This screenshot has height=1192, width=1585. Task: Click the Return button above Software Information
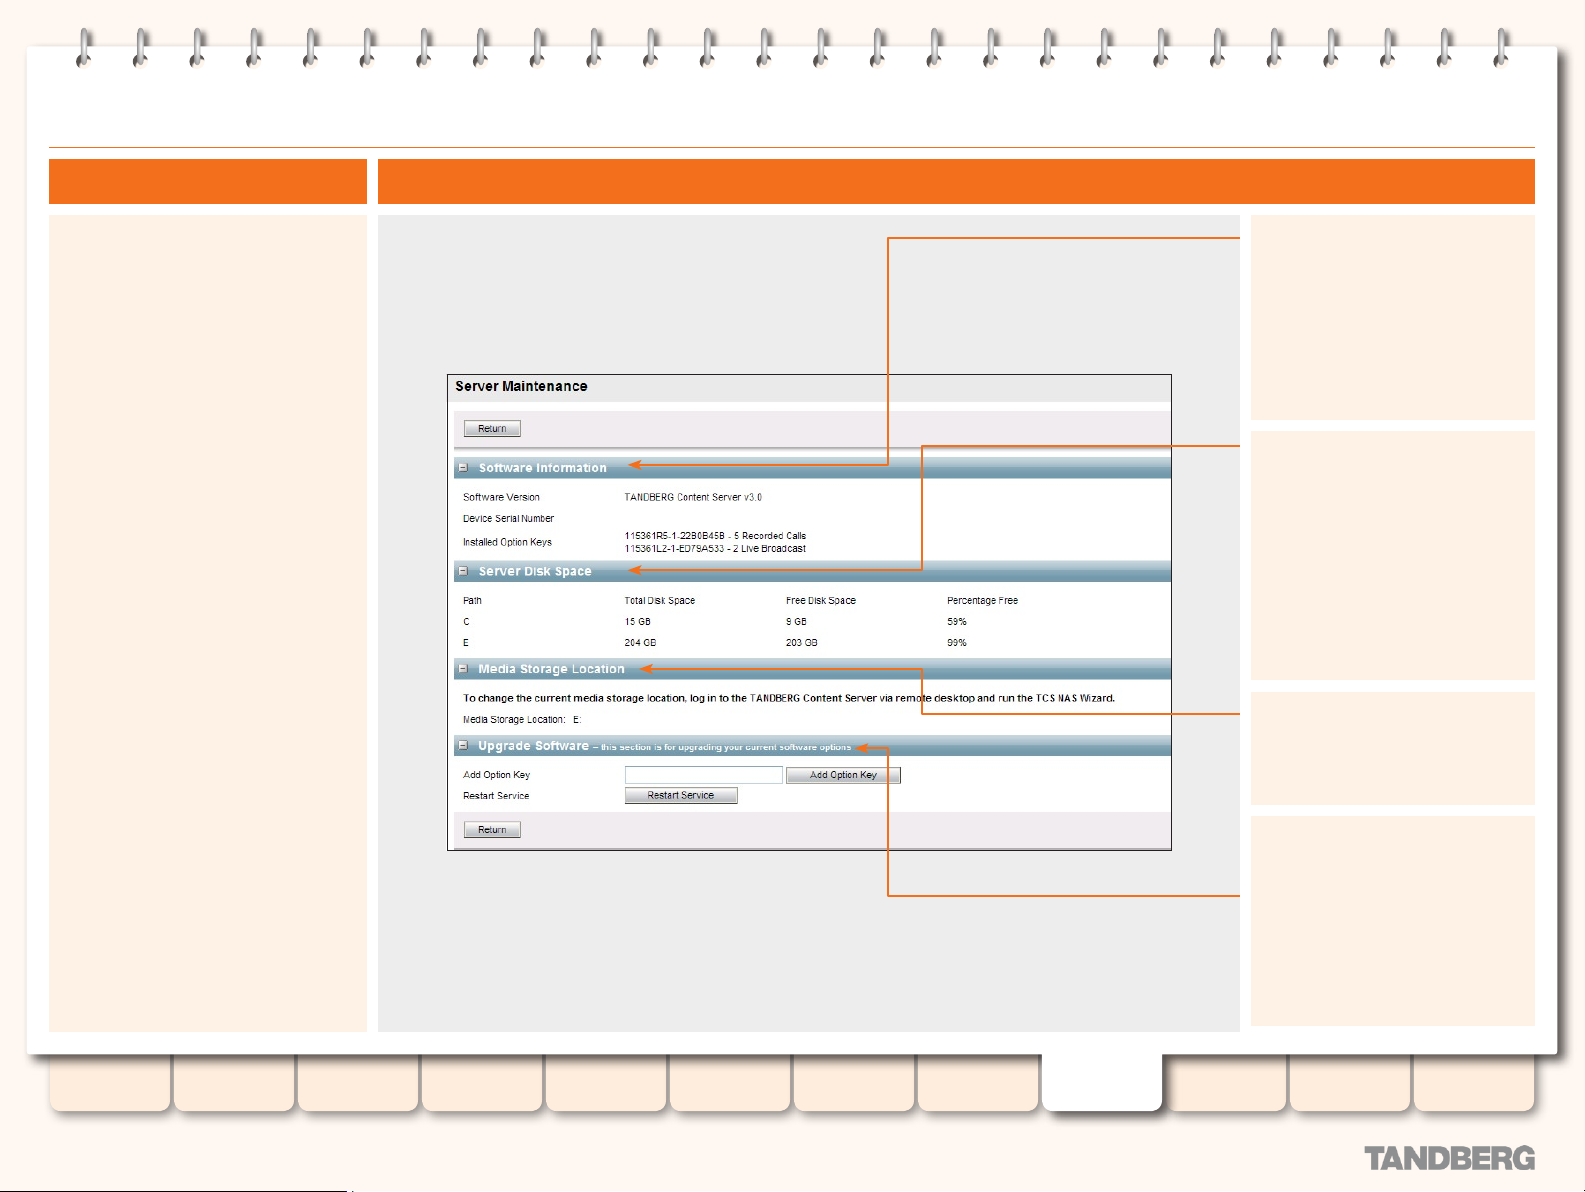coord(492,429)
